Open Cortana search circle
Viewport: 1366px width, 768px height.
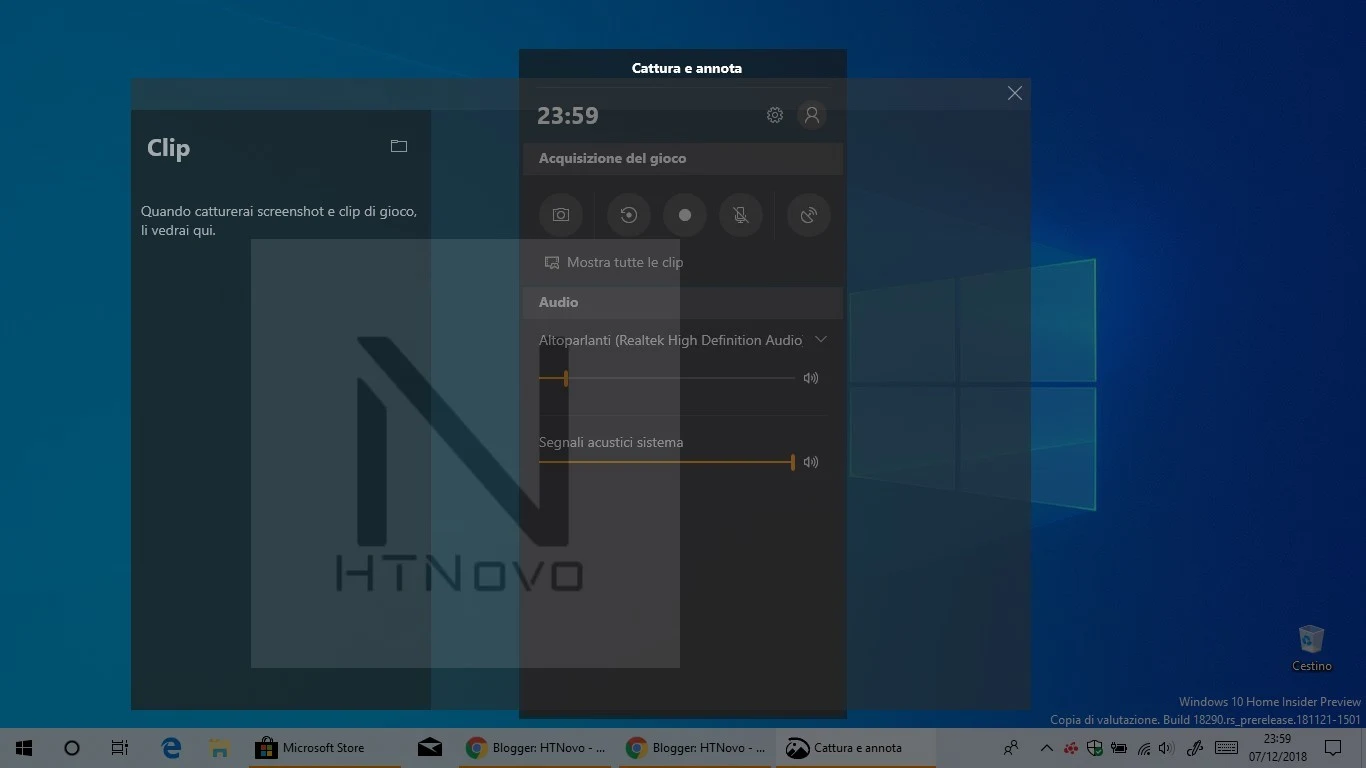tap(72, 748)
